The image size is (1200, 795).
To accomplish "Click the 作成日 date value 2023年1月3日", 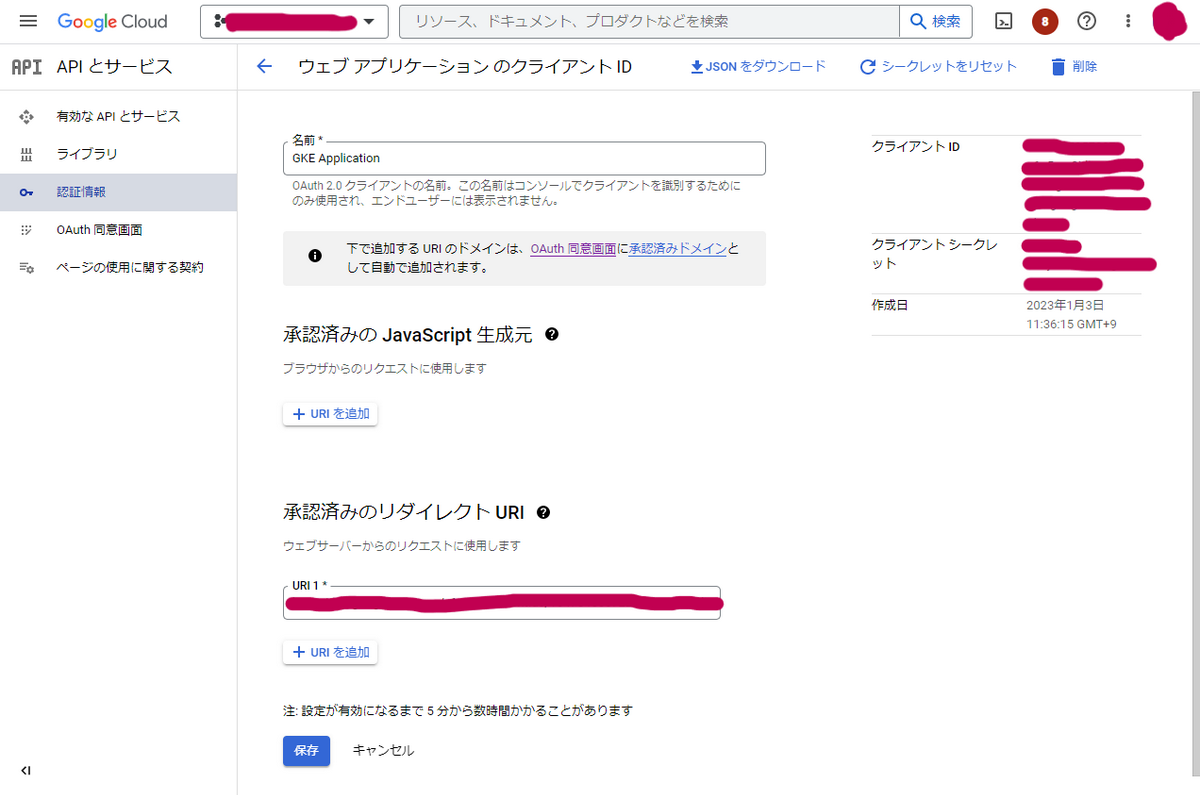I will pos(1065,305).
